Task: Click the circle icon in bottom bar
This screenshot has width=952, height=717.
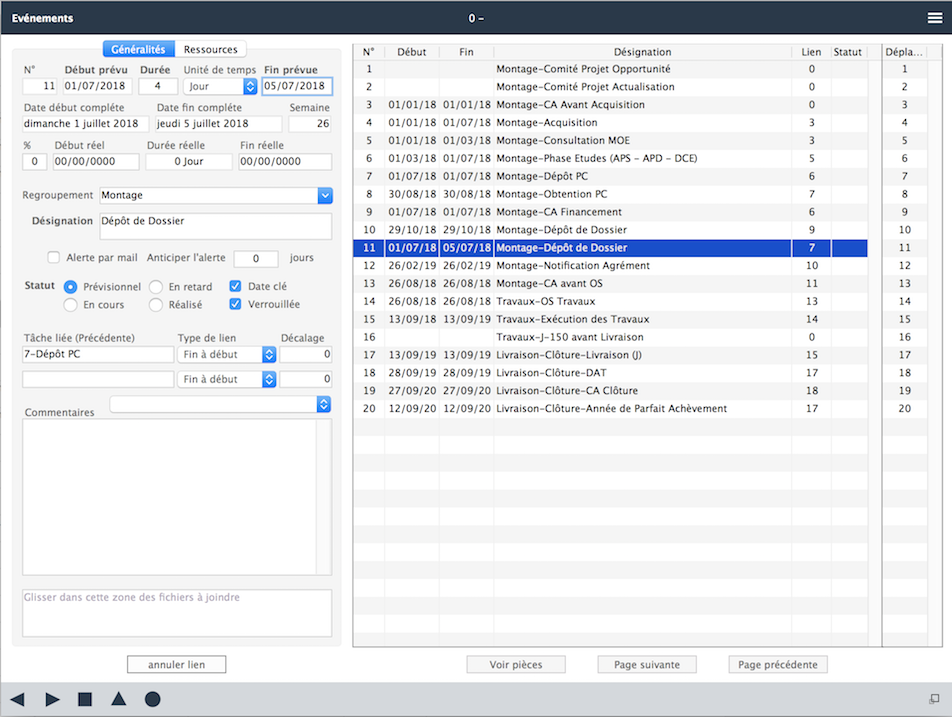Action: (152, 699)
